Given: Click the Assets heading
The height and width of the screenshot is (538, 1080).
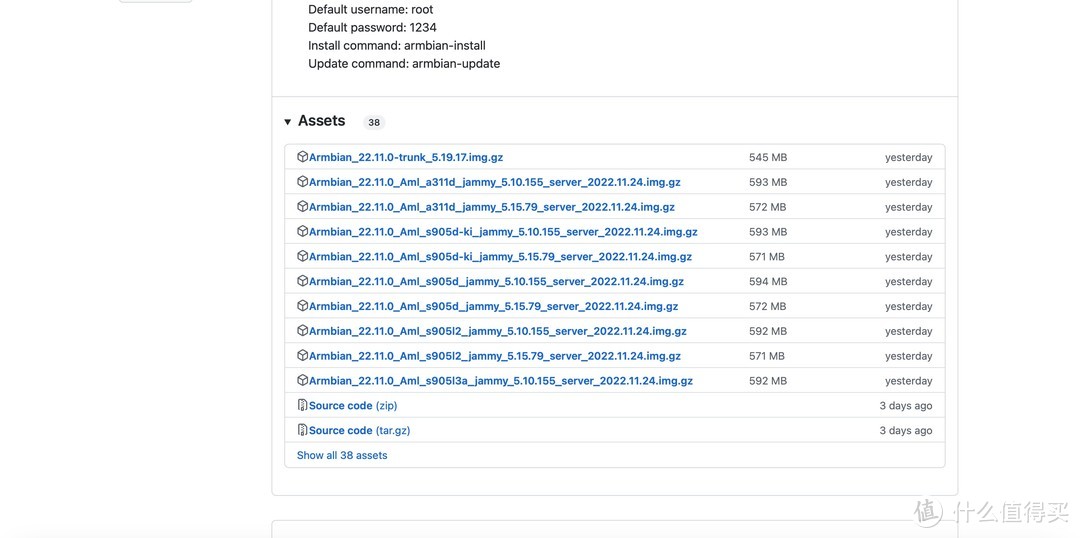Looking at the screenshot, I should coord(322,121).
